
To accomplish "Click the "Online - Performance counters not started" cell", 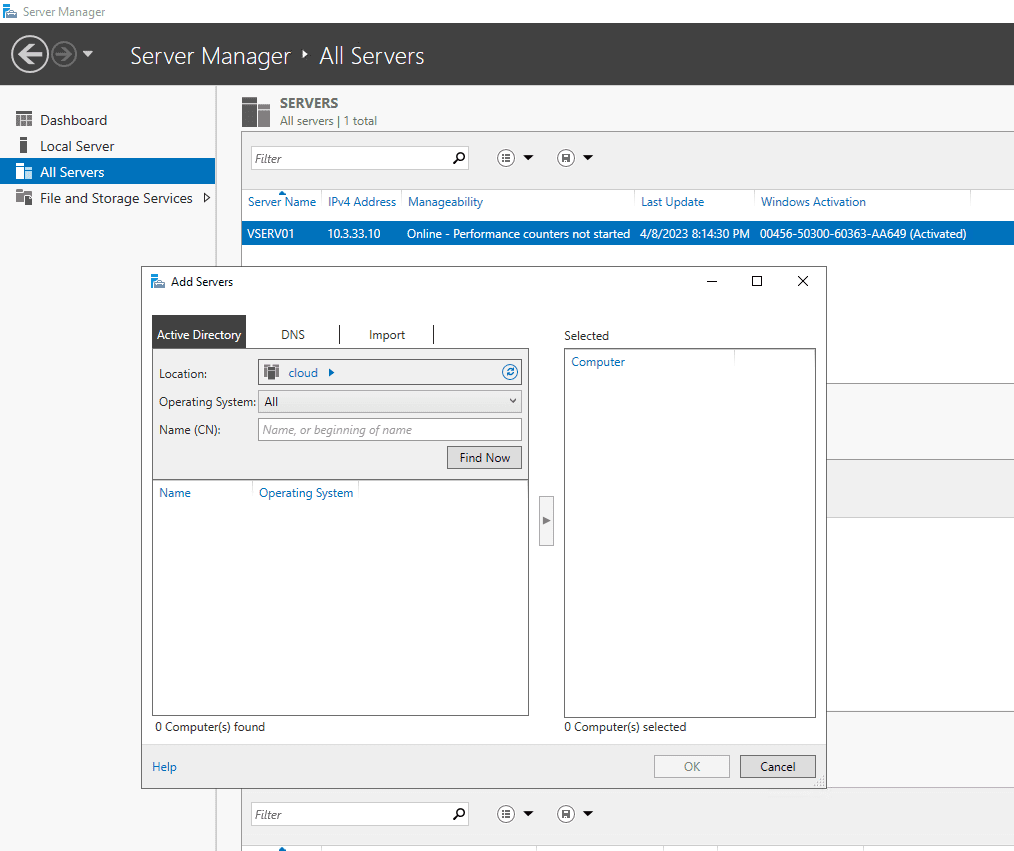I will click(x=518, y=233).
